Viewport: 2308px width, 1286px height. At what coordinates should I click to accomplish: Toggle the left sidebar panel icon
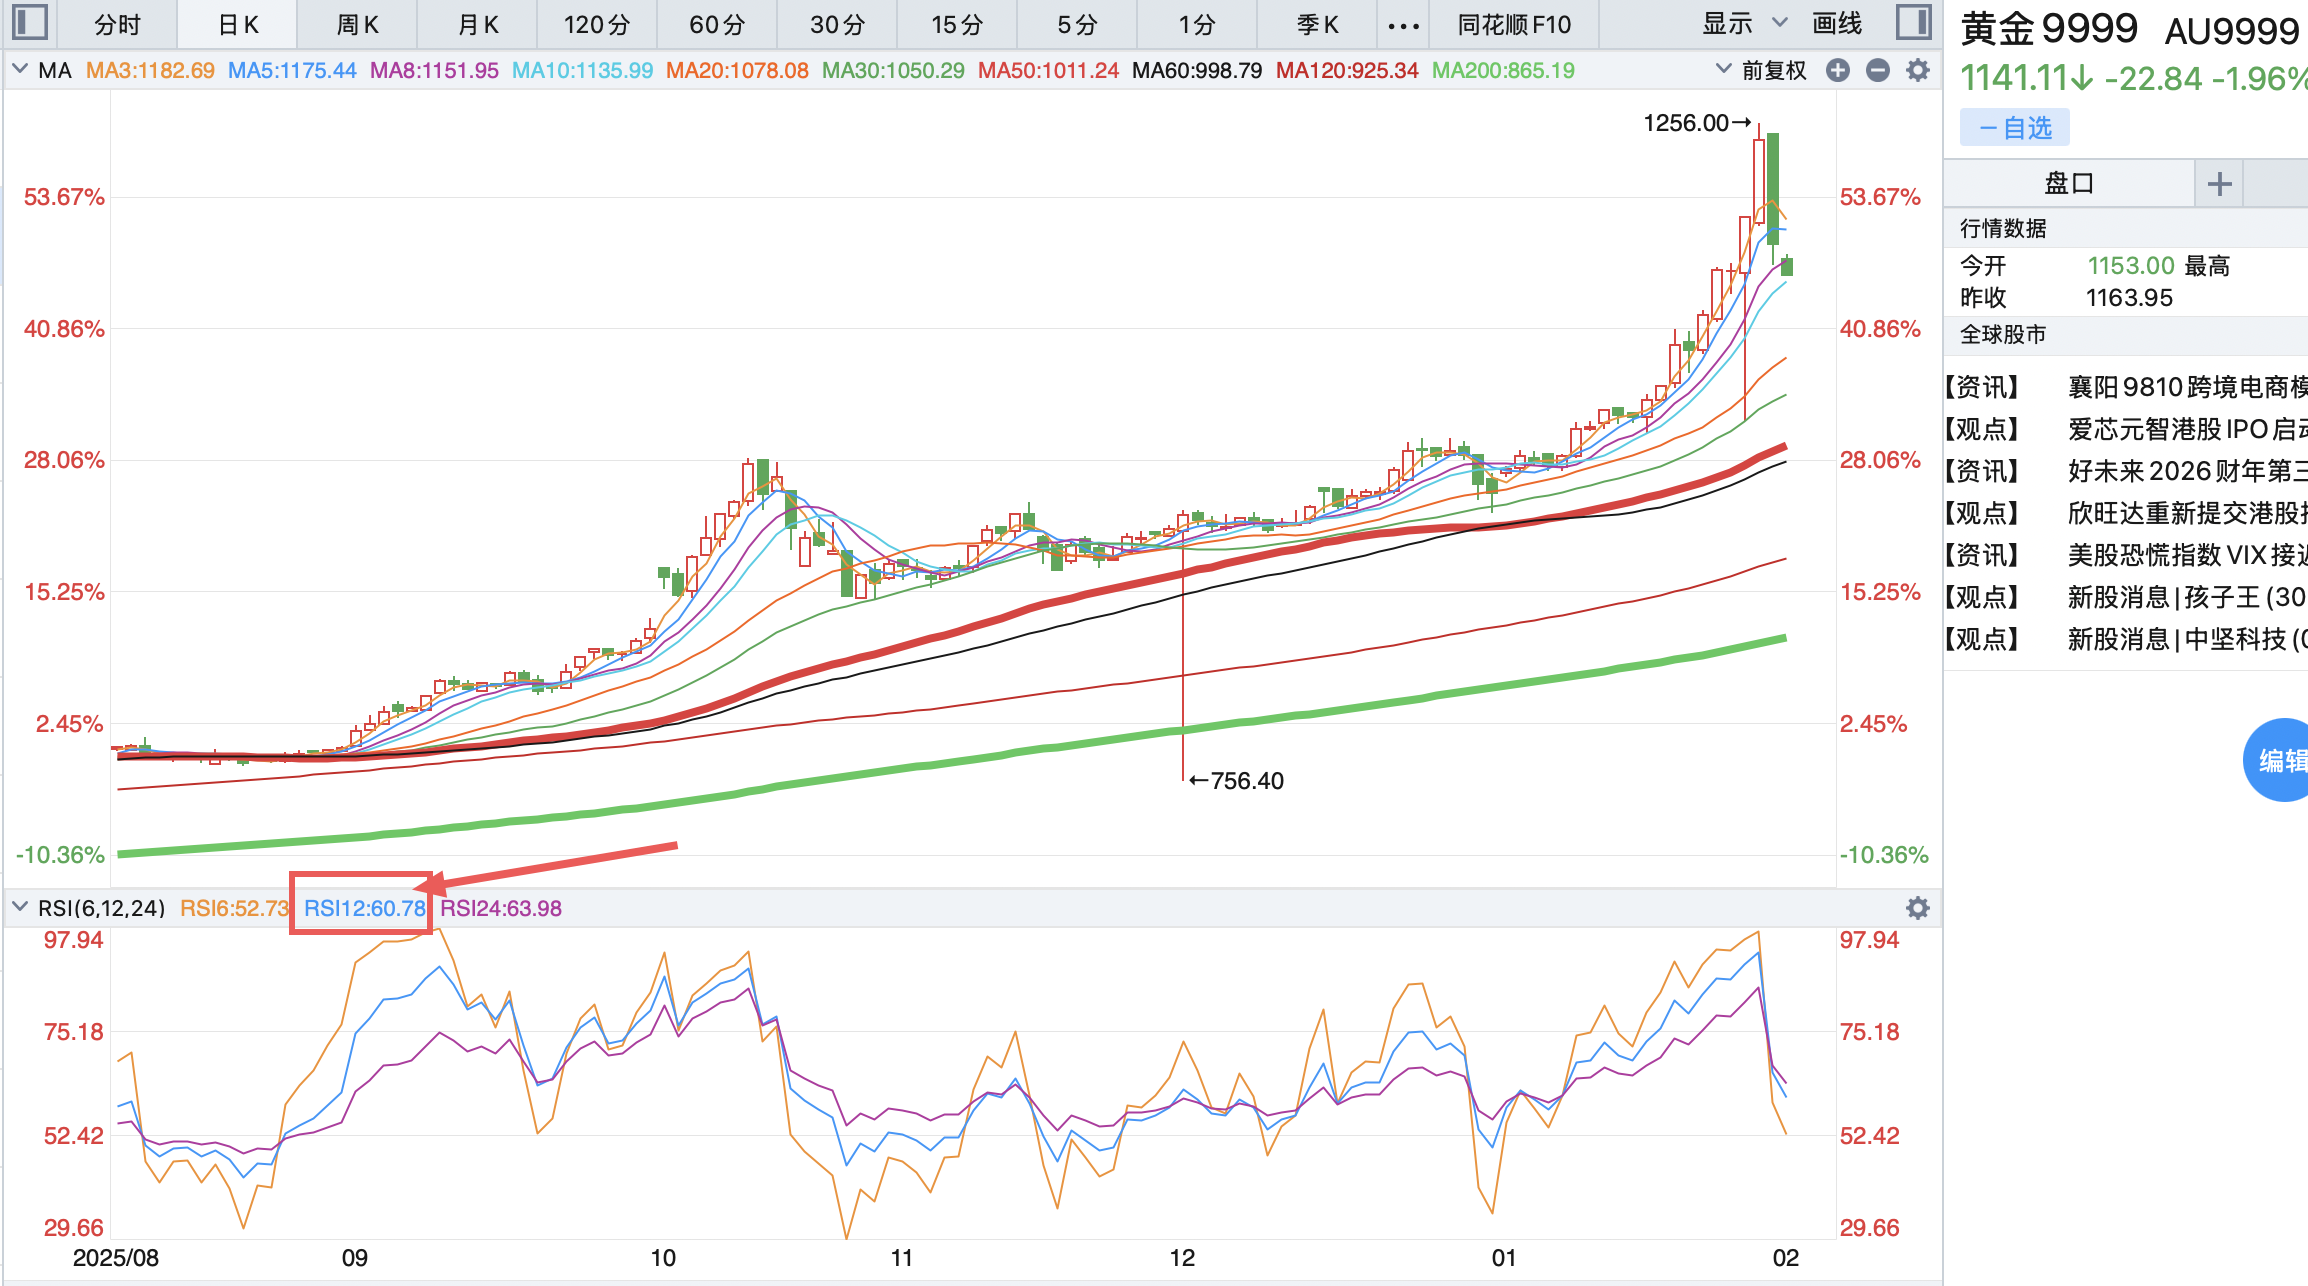tap(31, 22)
